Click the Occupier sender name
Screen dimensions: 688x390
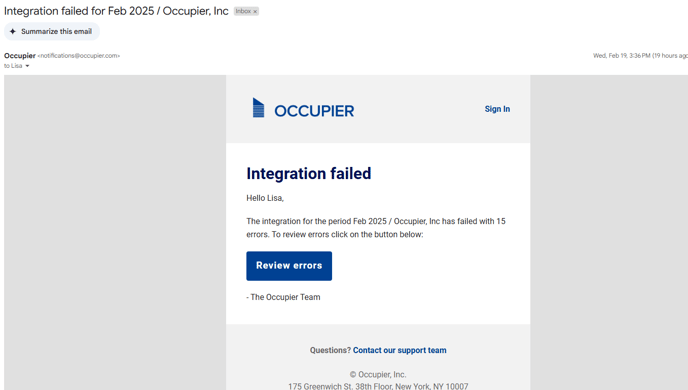click(x=20, y=56)
